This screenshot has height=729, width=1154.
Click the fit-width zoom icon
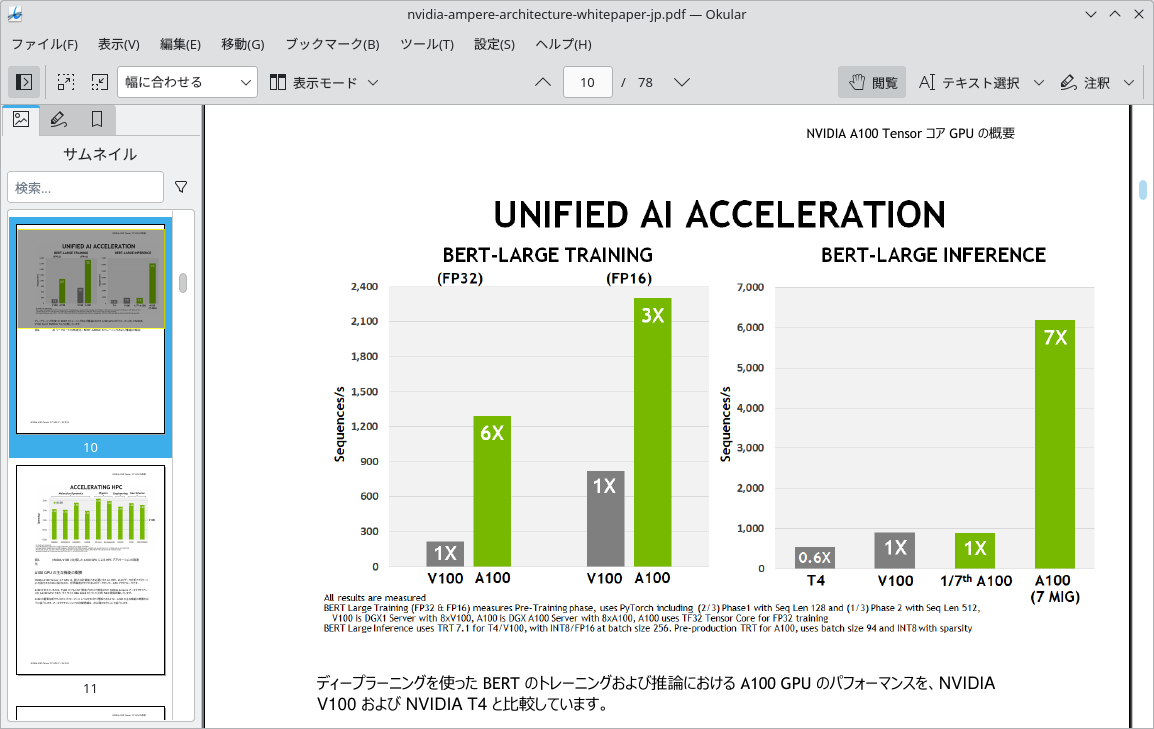[99, 82]
